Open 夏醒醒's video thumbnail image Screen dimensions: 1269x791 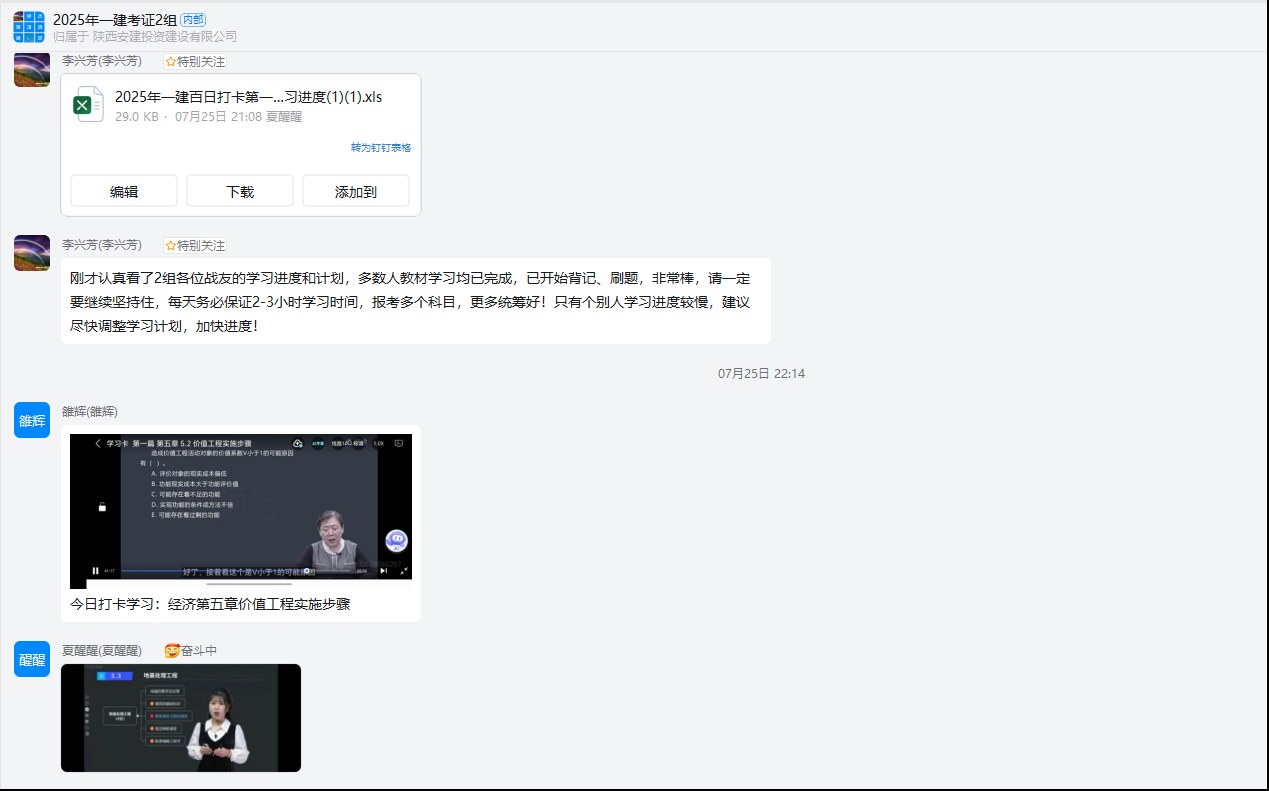[180, 717]
